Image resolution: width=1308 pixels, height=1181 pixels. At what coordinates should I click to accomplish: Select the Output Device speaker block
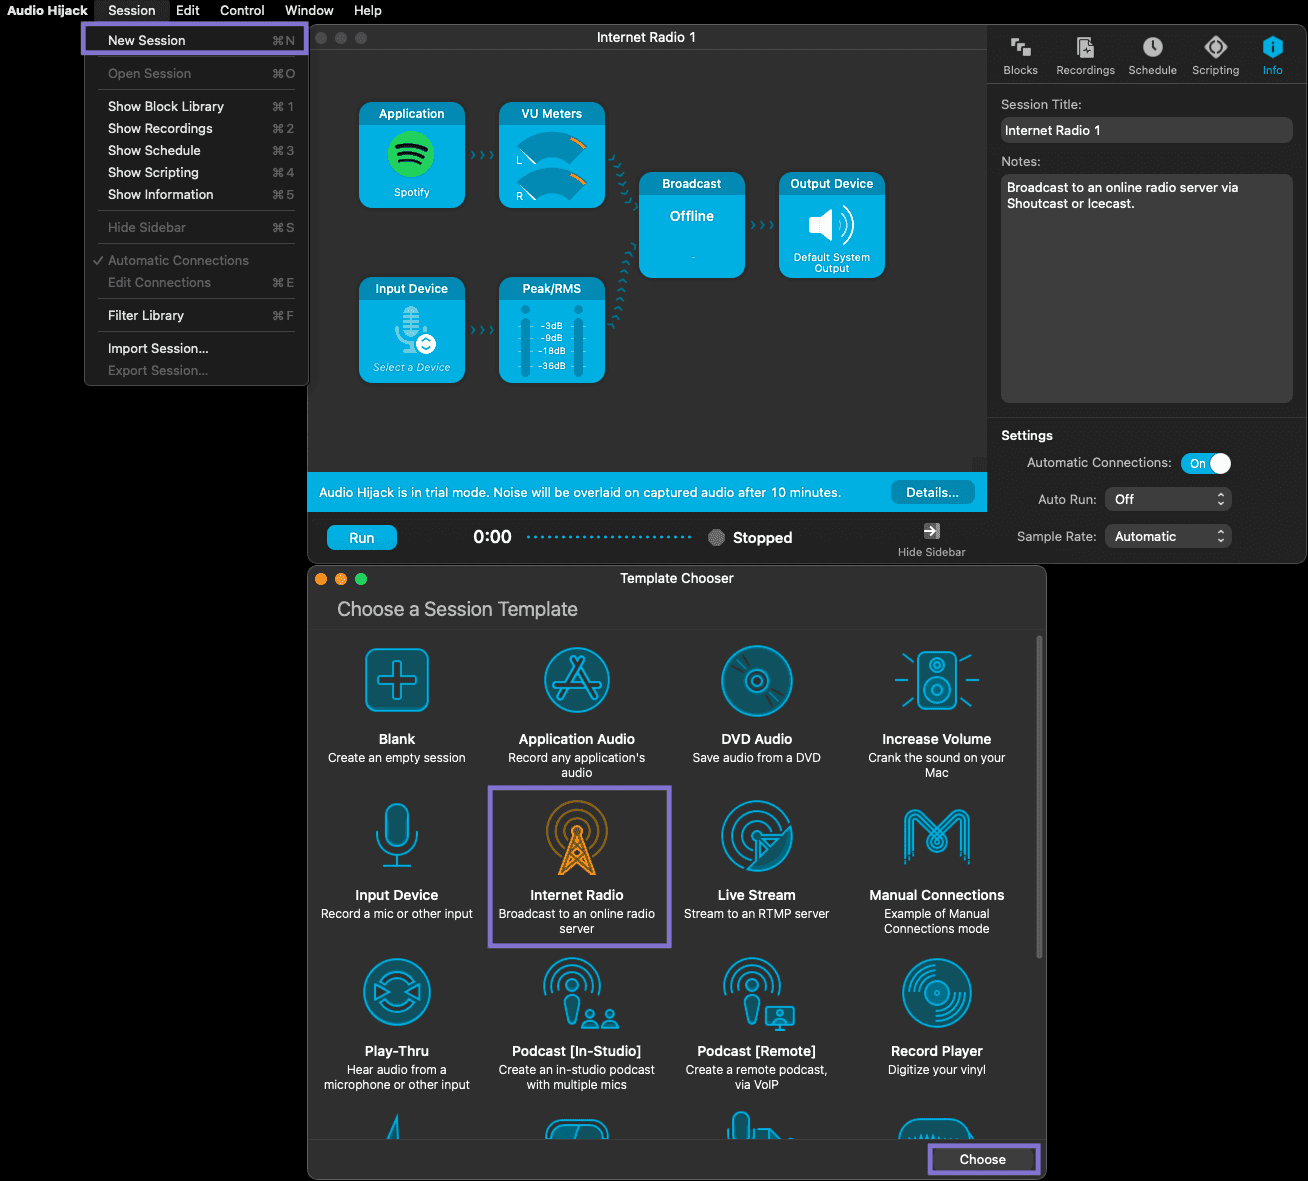[832, 225]
